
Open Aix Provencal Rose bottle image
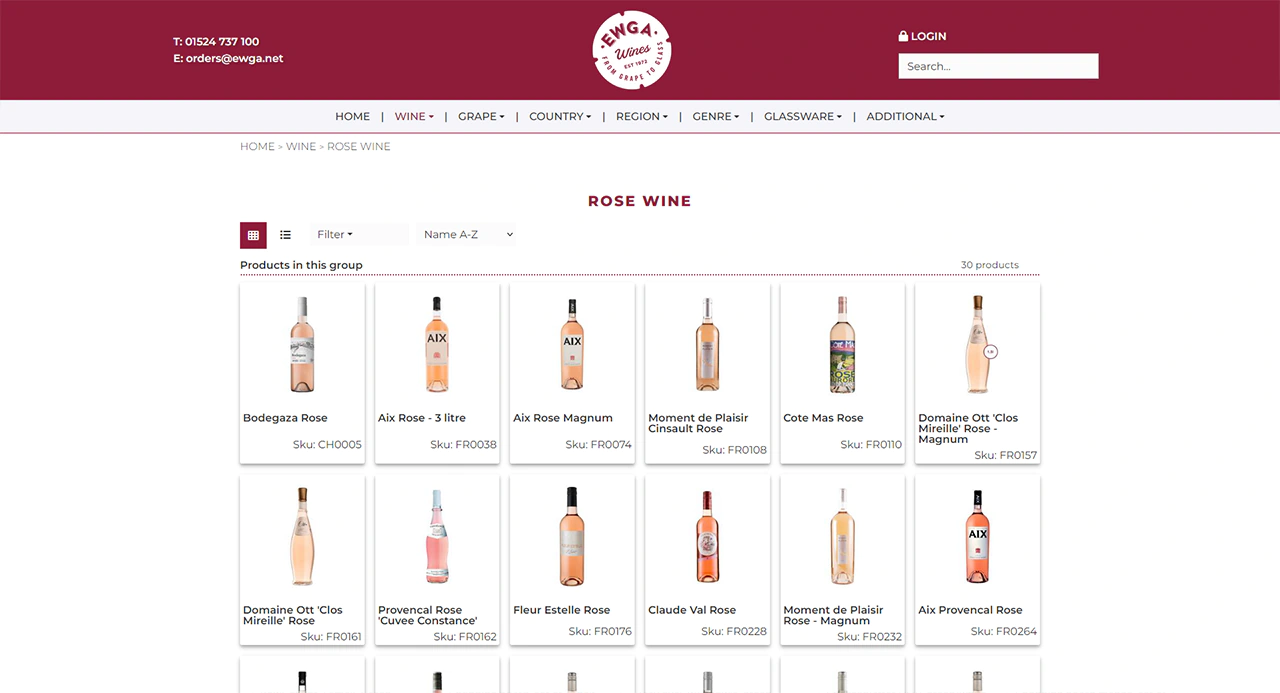[x=978, y=537]
